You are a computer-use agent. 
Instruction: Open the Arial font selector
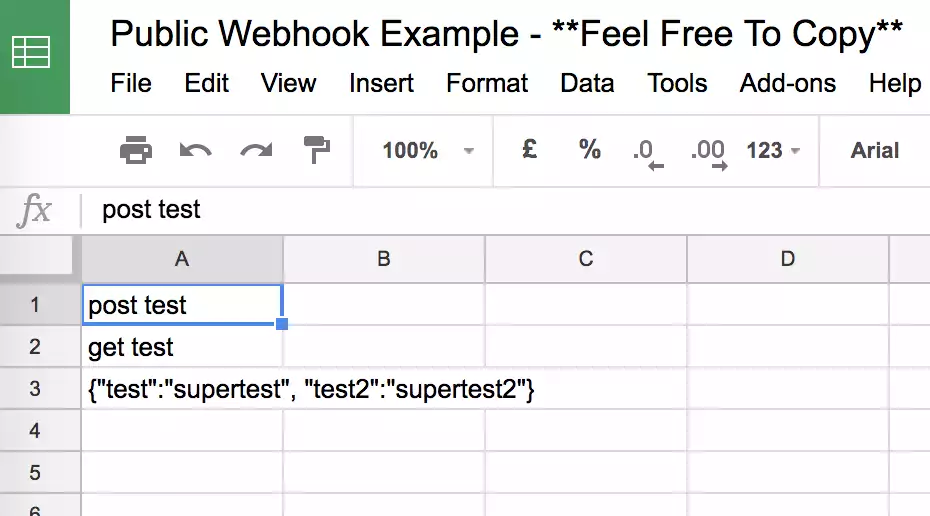coord(875,151)
